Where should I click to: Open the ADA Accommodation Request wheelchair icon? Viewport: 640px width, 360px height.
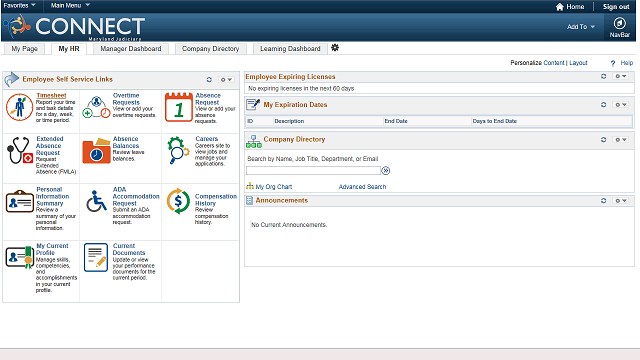pos(96,201)
